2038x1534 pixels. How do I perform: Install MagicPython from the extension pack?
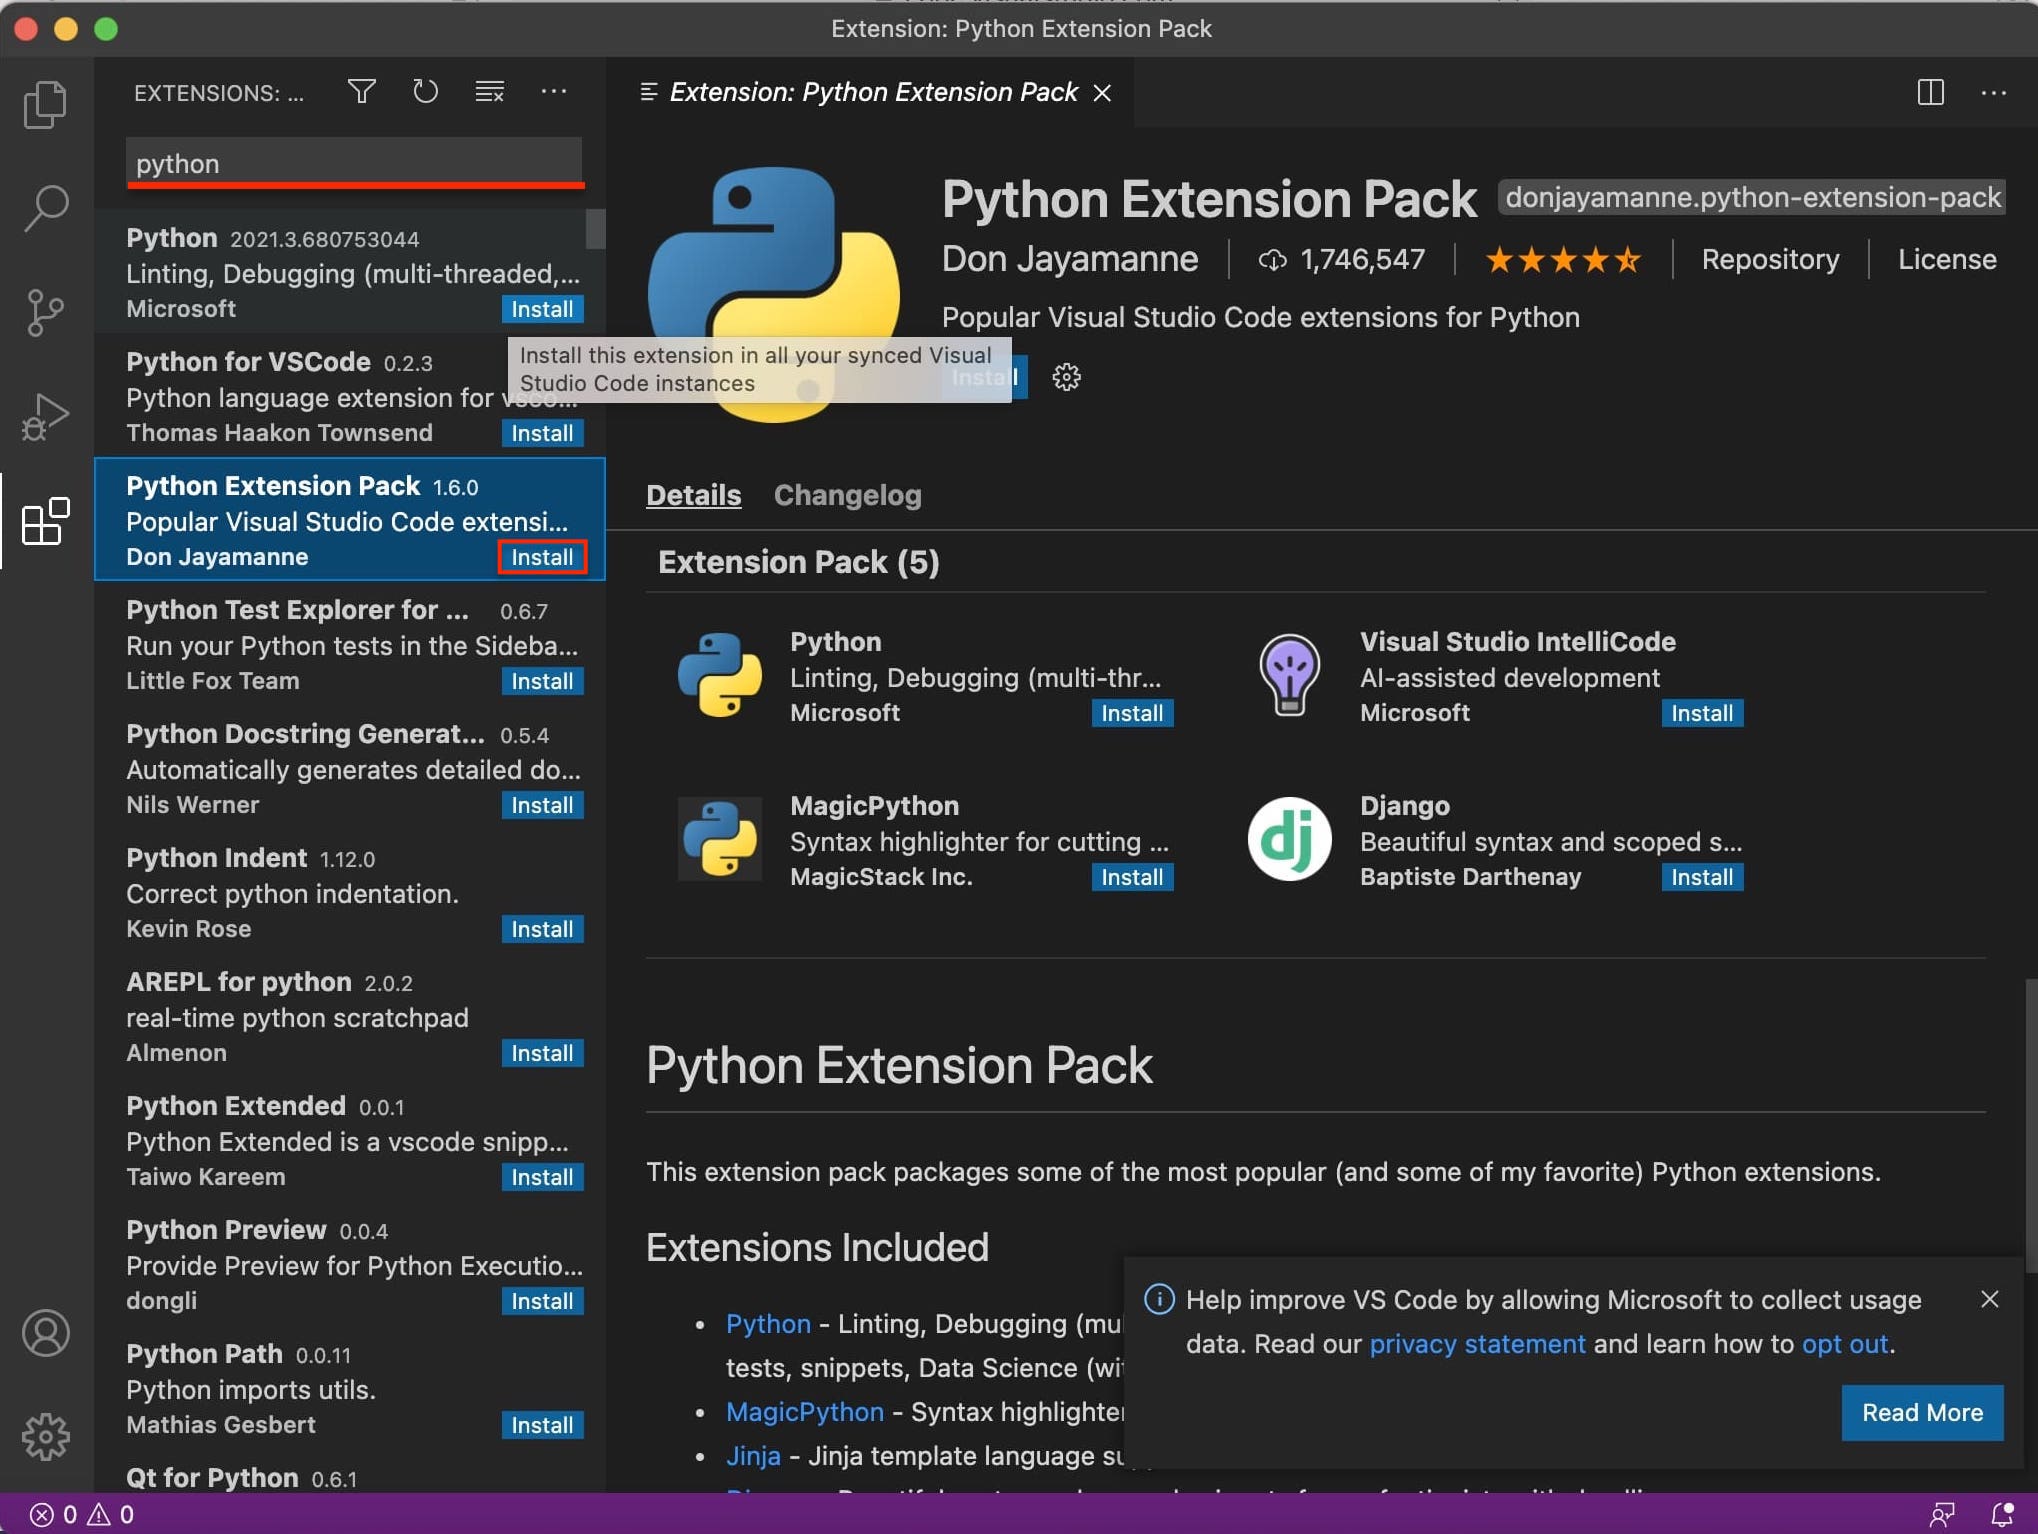tap(1132, 877)
